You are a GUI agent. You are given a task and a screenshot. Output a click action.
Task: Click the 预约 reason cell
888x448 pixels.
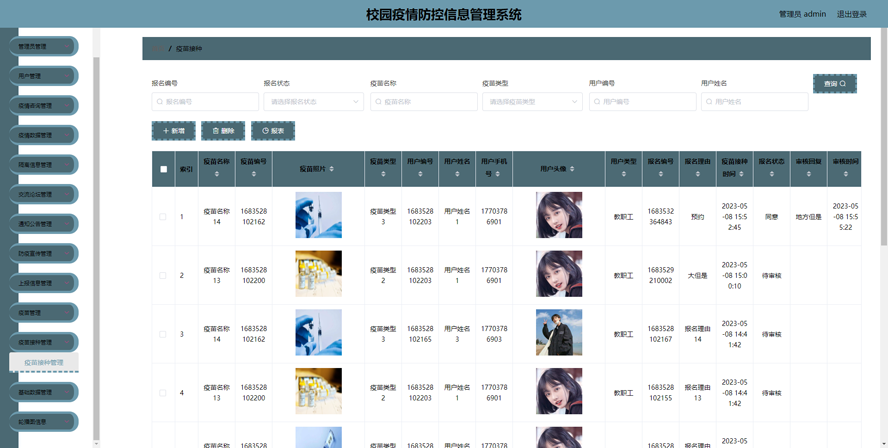pos(698,216)
